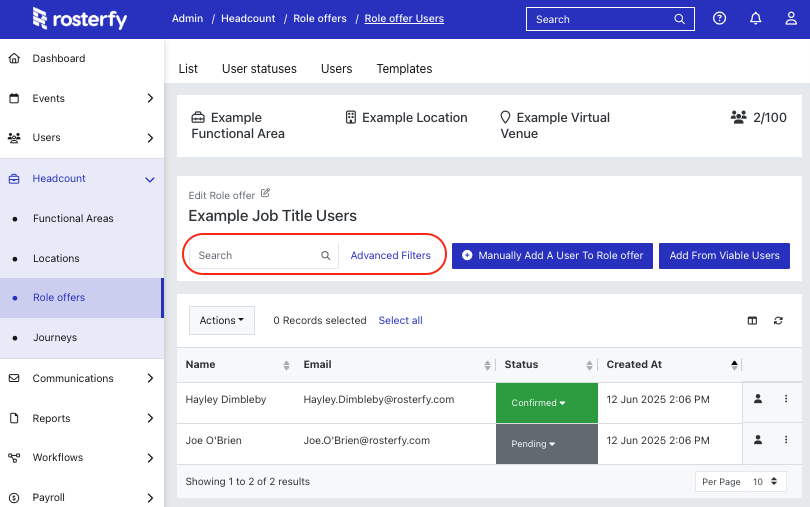Switch to the Templates tab
The width and height of the screenshot is (810, 507).
pyautogui.click(x=404, y=69)
